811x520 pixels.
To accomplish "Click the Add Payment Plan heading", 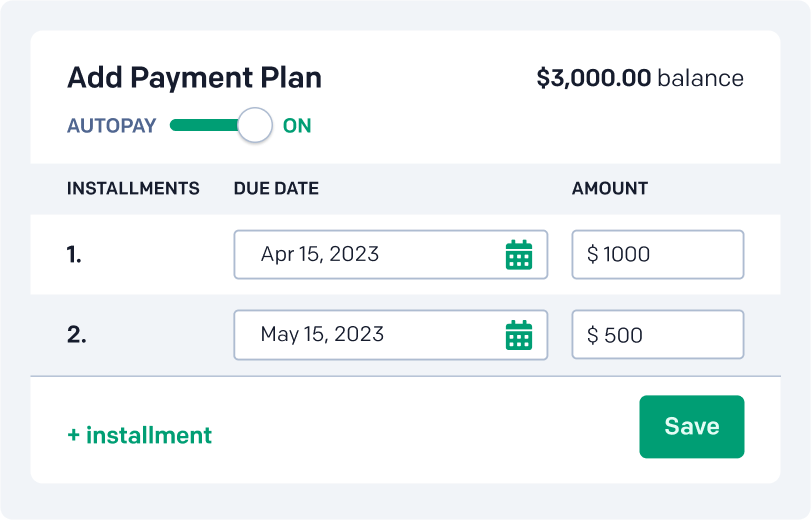I will pyautogui.click(x=194, y=78).
